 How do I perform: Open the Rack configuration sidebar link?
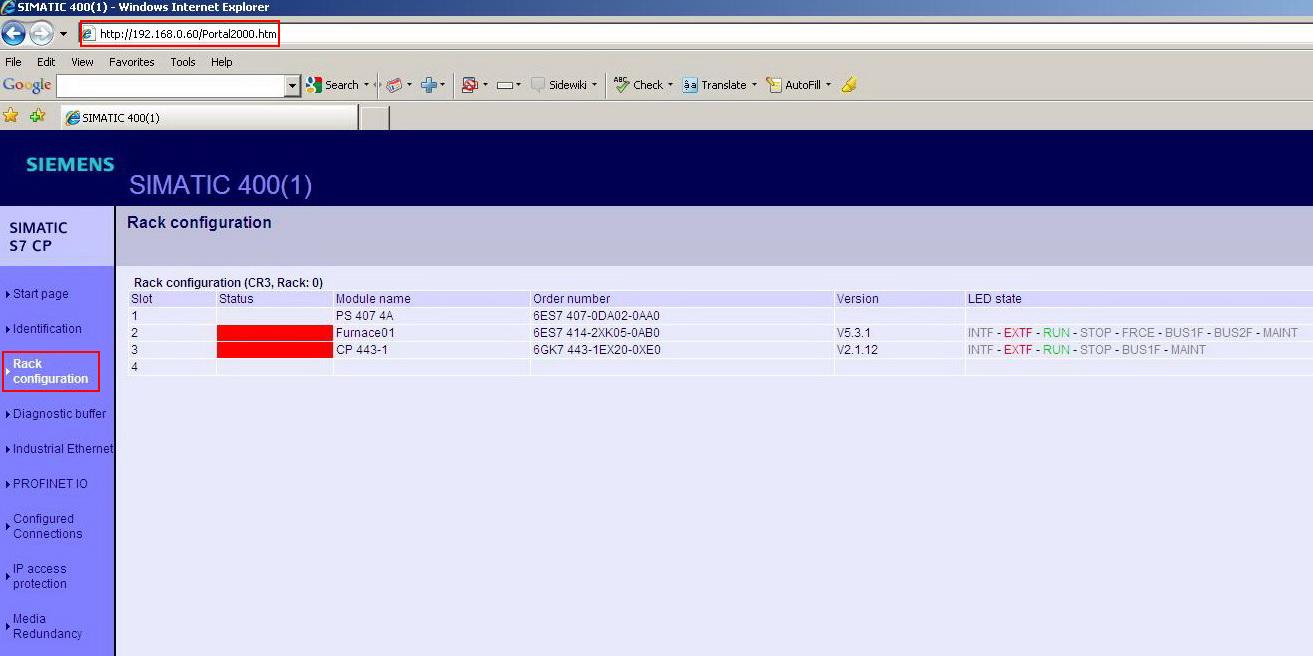pos(50,371)
